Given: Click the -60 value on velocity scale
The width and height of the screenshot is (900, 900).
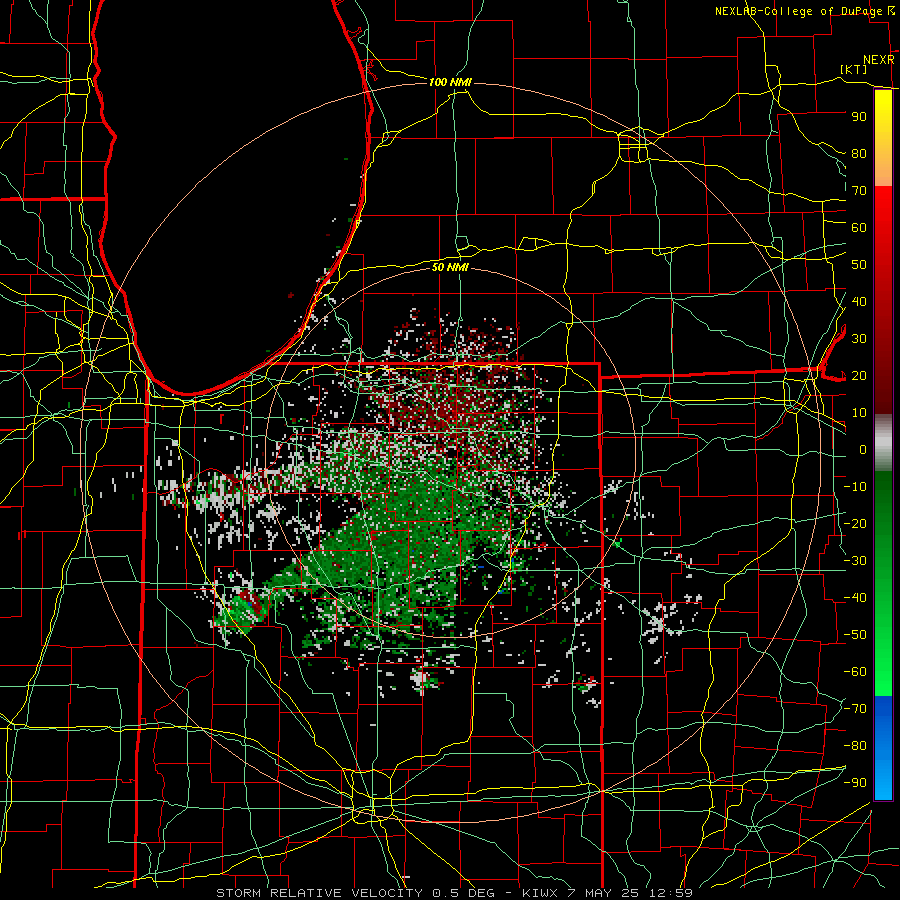Looking at the screenshot, I should 855,672.
